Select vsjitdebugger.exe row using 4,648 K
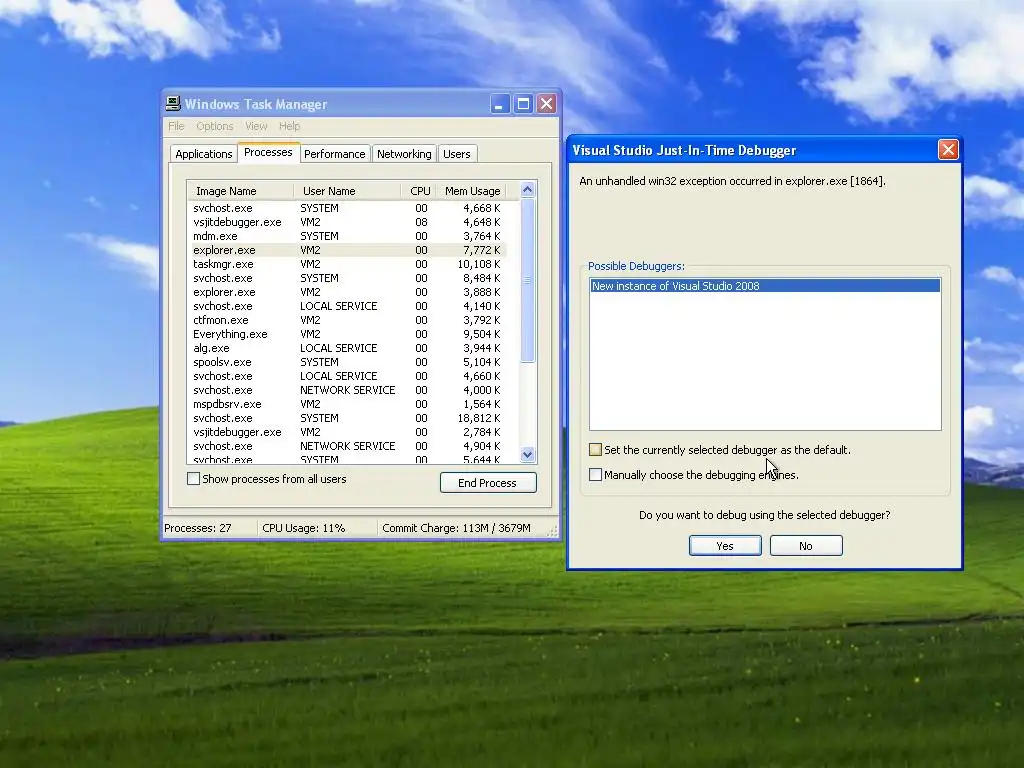1024x768 pixels. [x=347, y=222]
